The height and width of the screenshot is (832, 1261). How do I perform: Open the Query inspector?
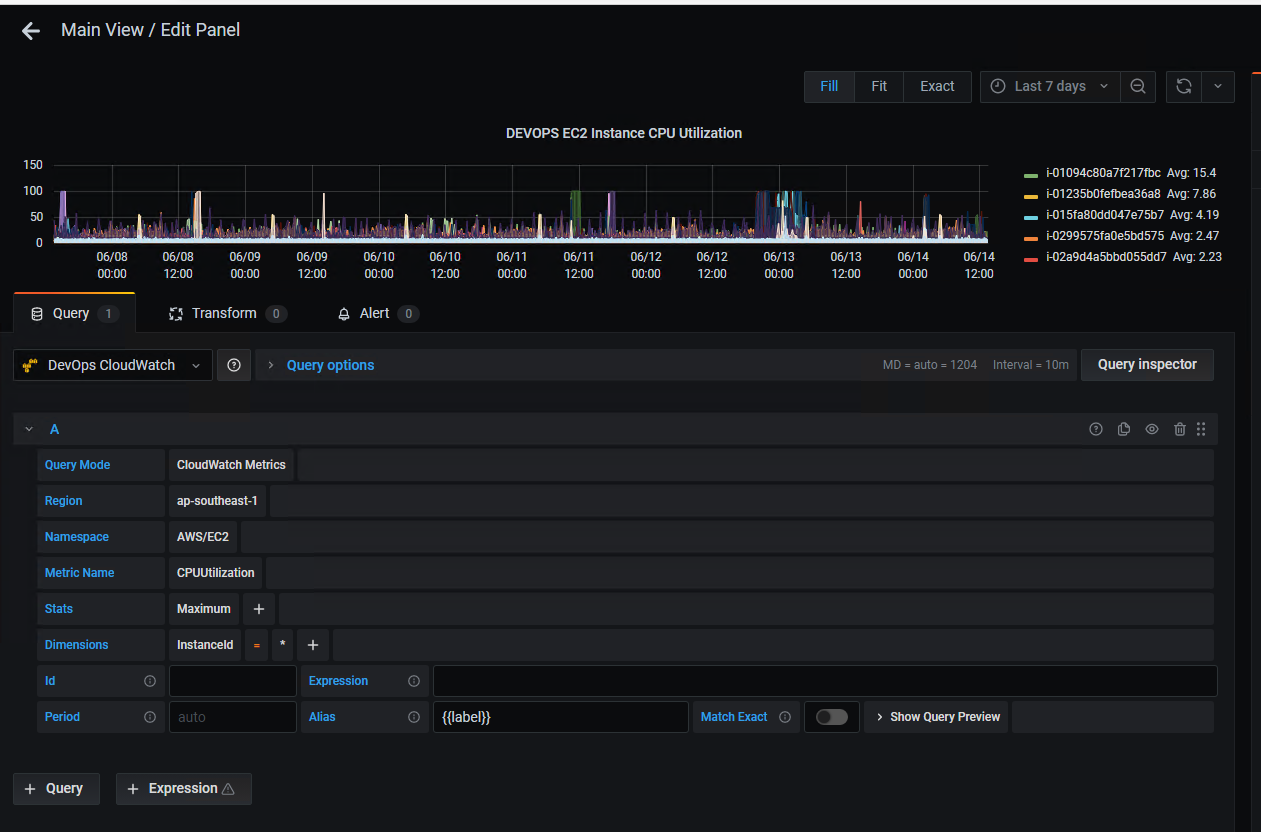(1147, 365)
